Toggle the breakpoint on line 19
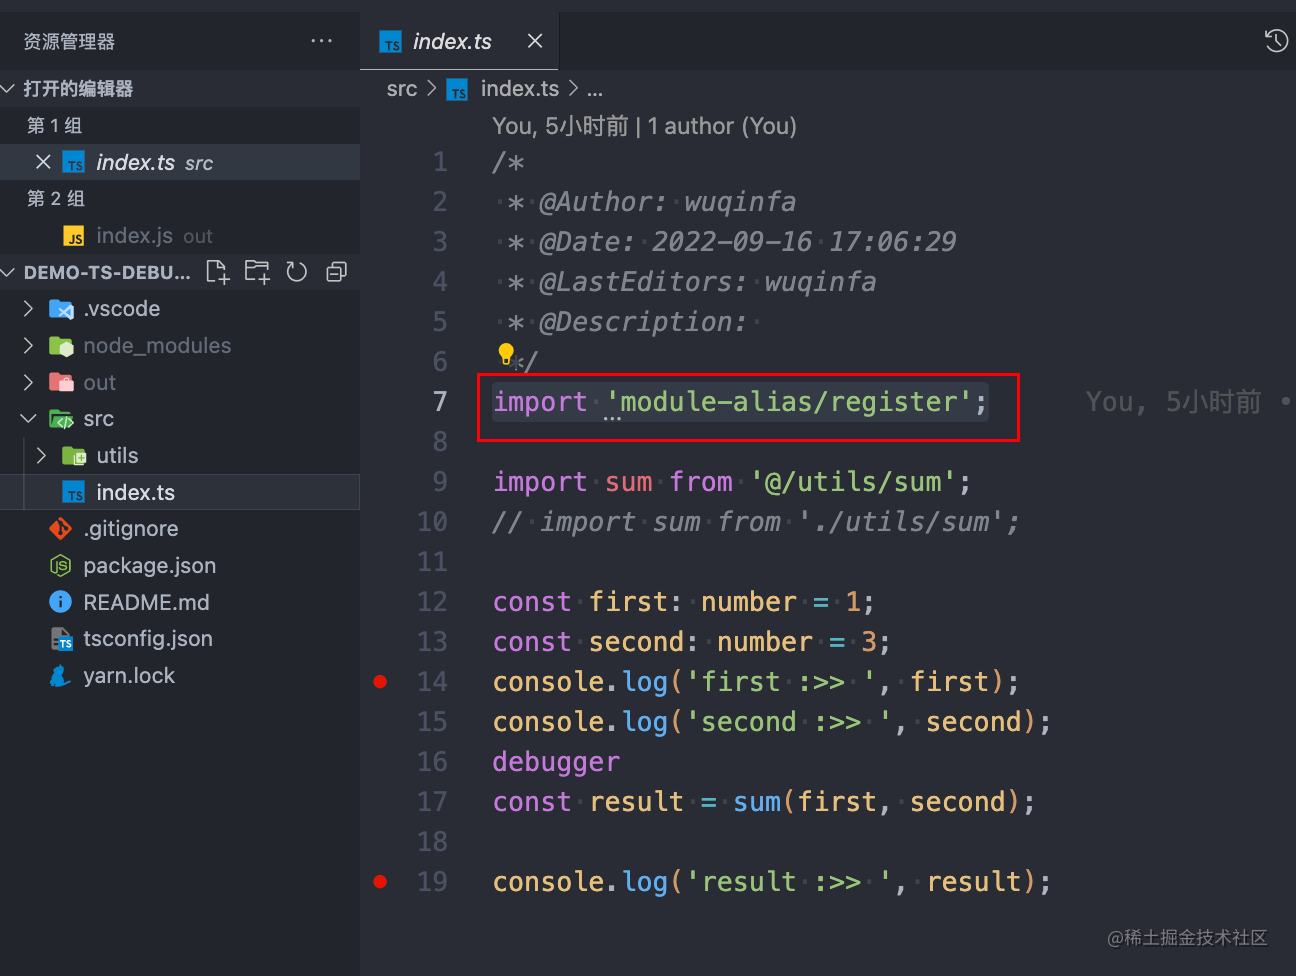Screen dimensions: 1296x976 [380, 881]
